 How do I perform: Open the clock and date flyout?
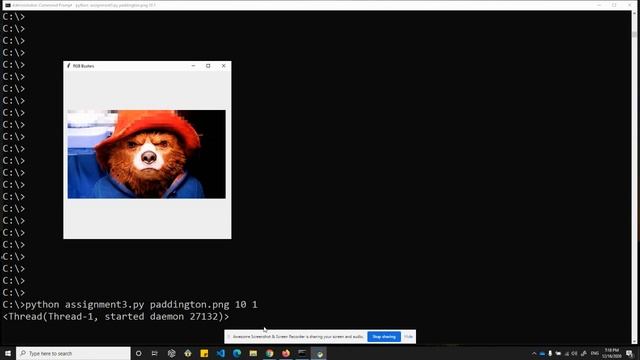pyautogui.click(x=611, y=353)
